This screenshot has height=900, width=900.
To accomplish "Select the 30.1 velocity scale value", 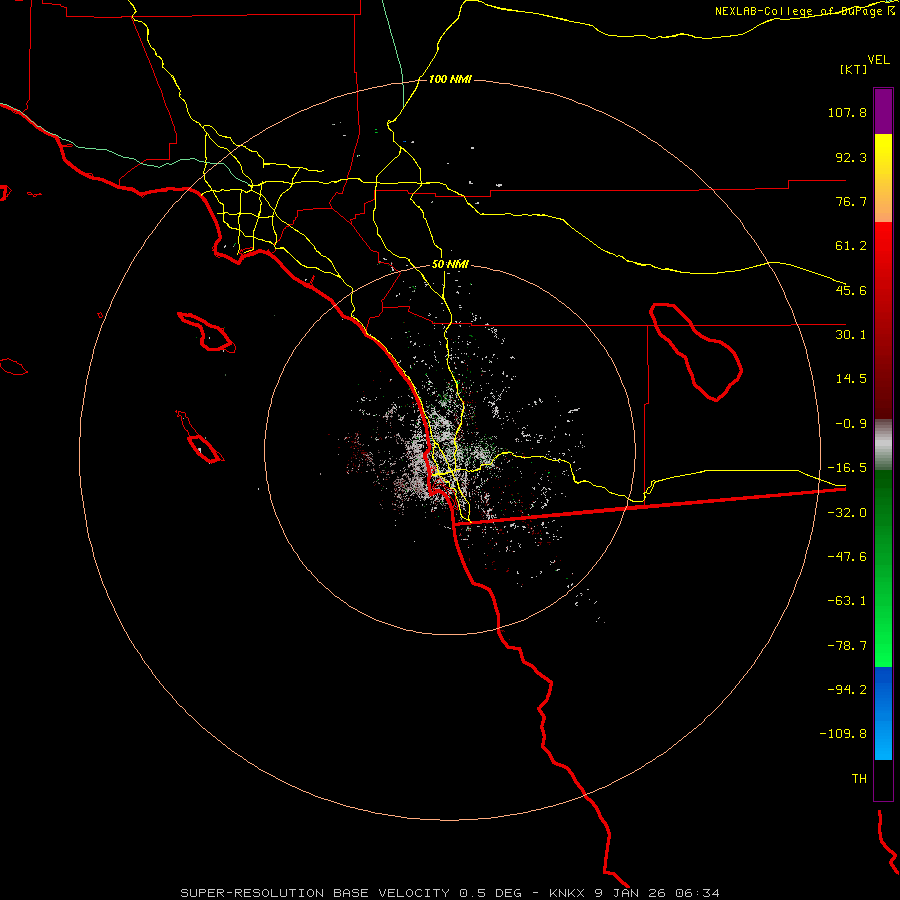I will [x=851, y=335].
